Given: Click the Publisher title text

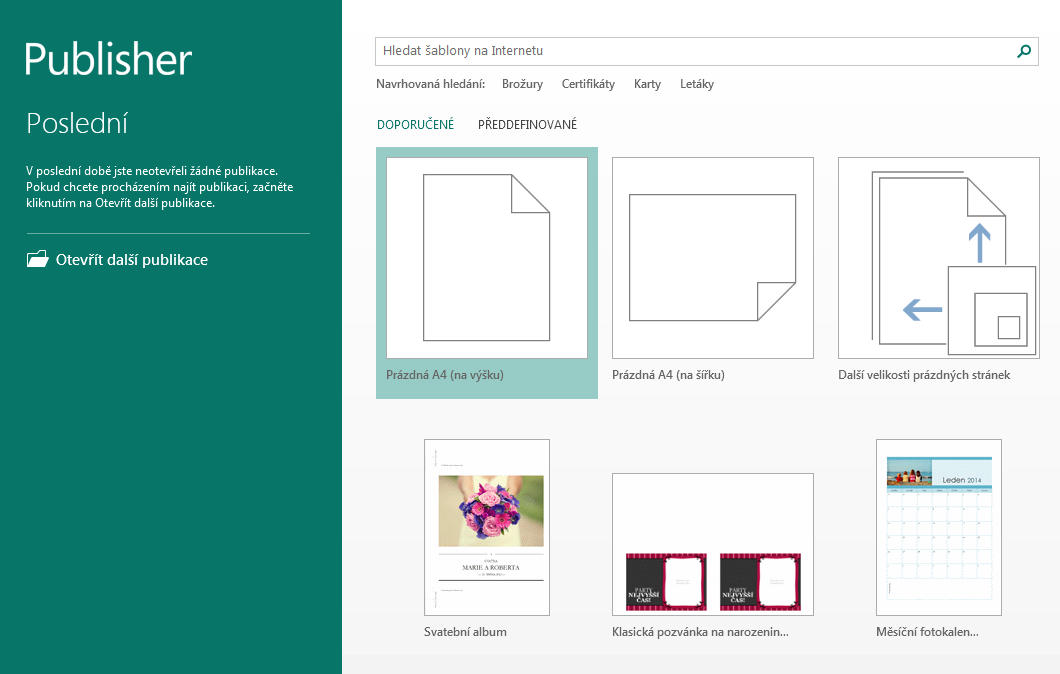Looking at the screenshot, I should [108, 59].
